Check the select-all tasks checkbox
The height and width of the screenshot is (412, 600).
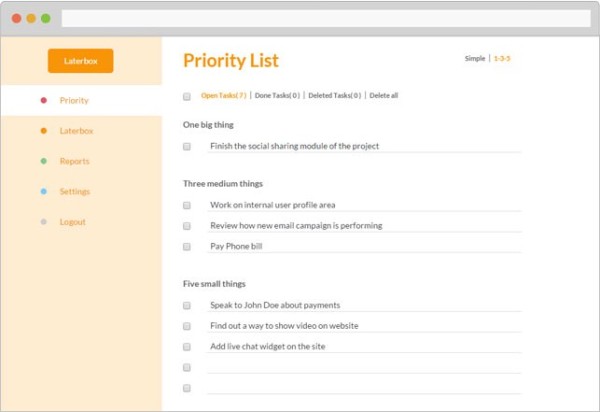pyautogui.click(x=187, y=96)
